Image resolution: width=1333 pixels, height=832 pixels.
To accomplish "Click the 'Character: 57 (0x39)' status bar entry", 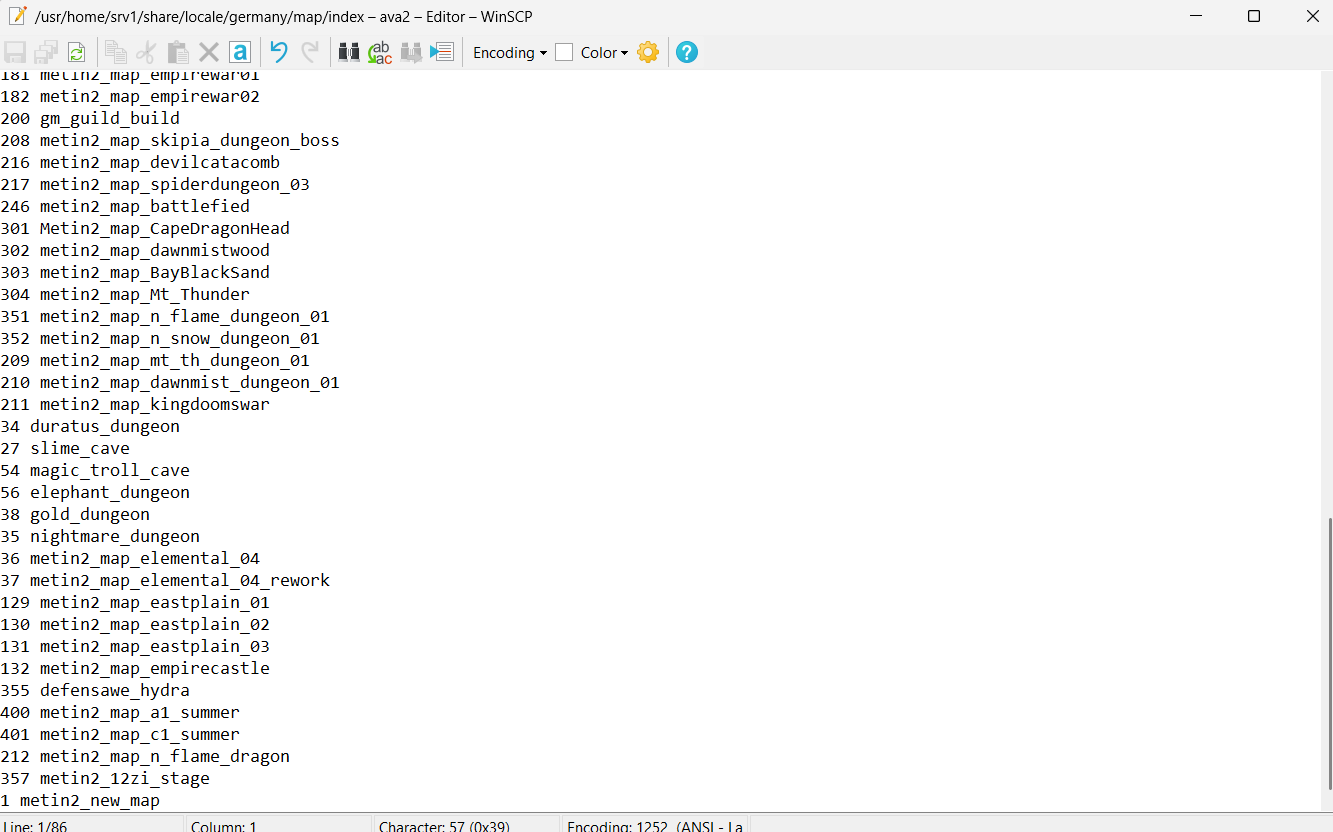I will click(x=467, y=824).
